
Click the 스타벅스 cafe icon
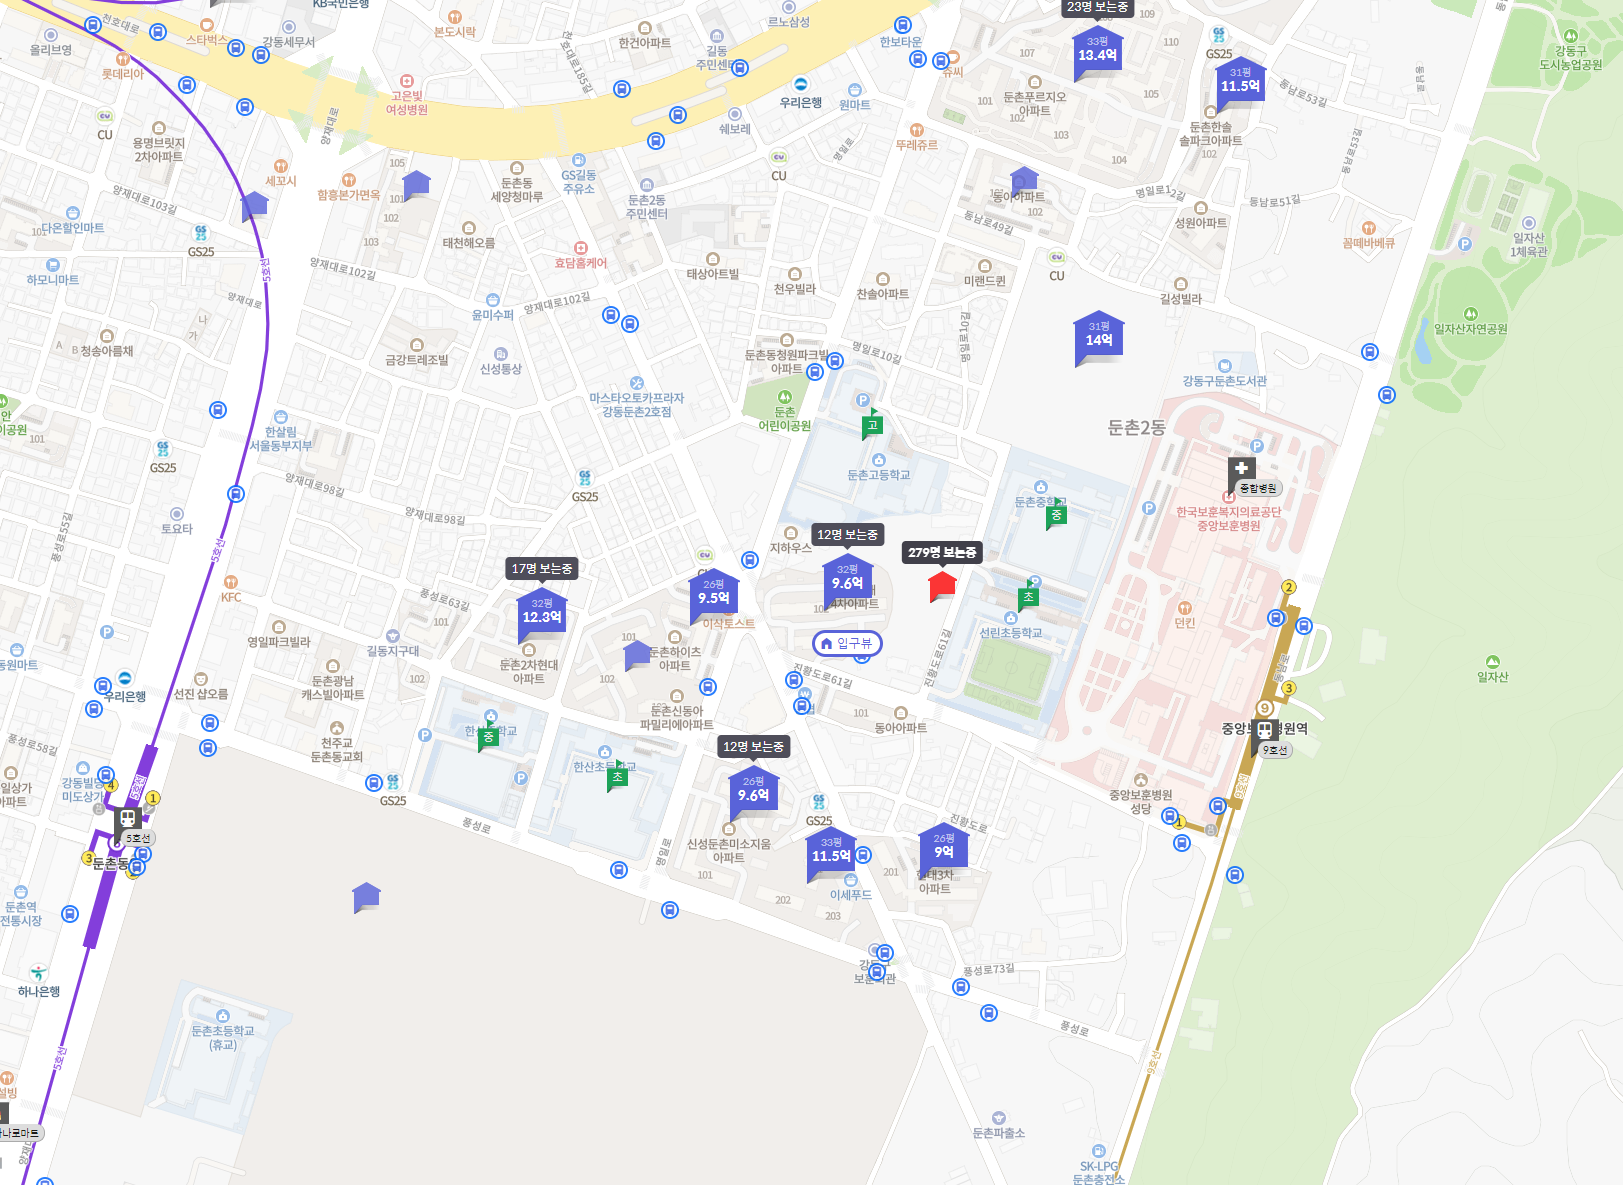207,25
